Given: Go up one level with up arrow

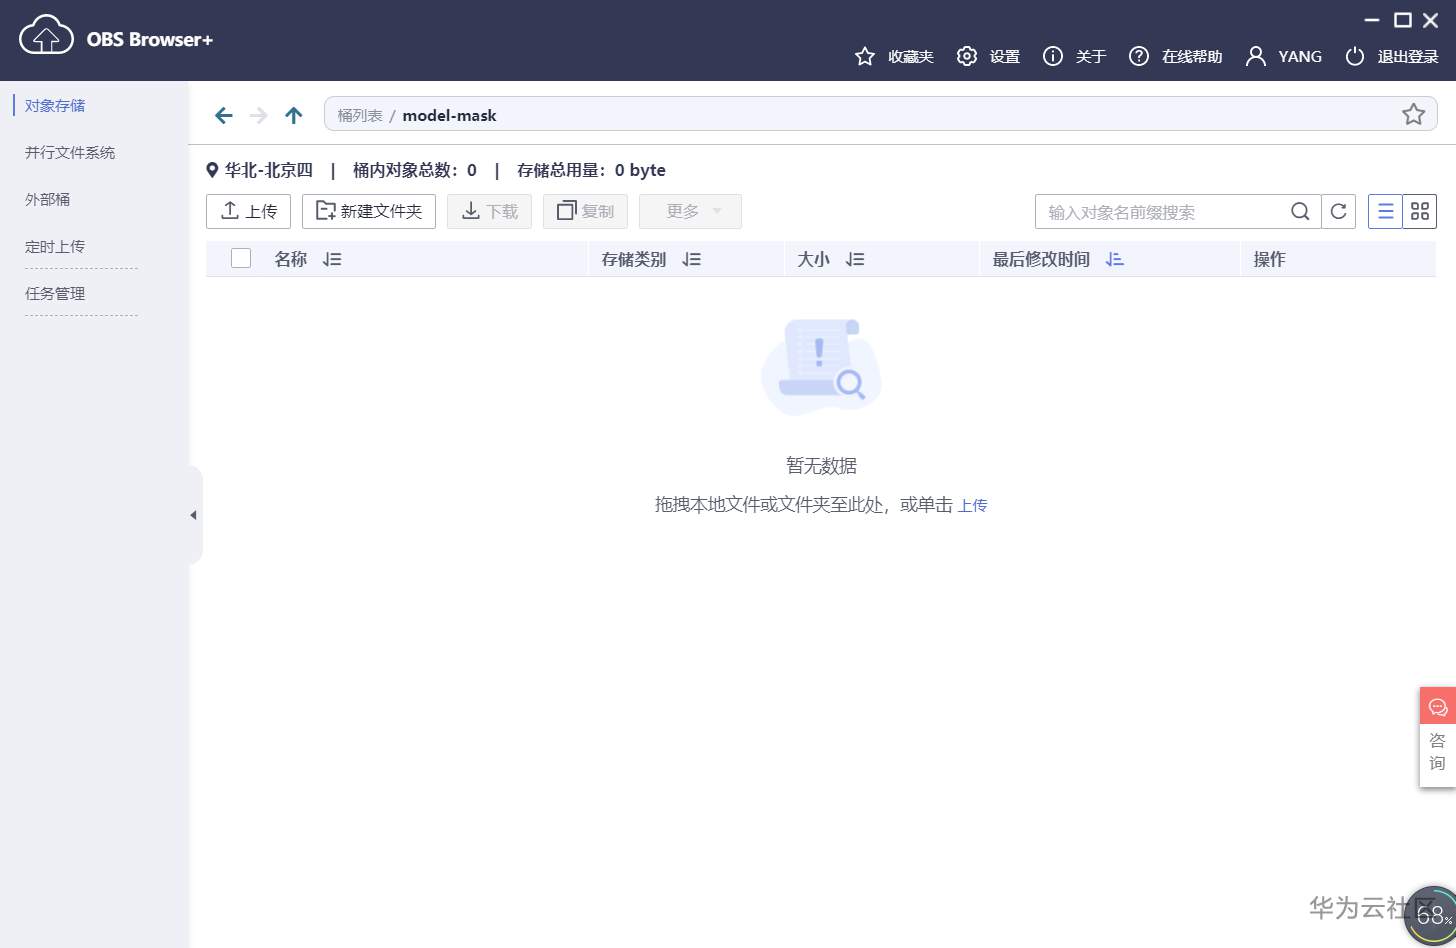Looking at the screenshot, I should pos(293,115).
